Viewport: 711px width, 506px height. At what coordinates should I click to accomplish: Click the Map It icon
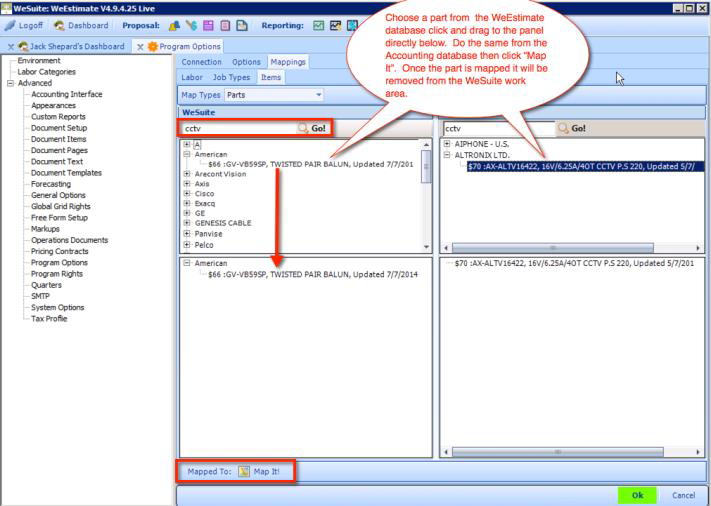click(244, 472)
